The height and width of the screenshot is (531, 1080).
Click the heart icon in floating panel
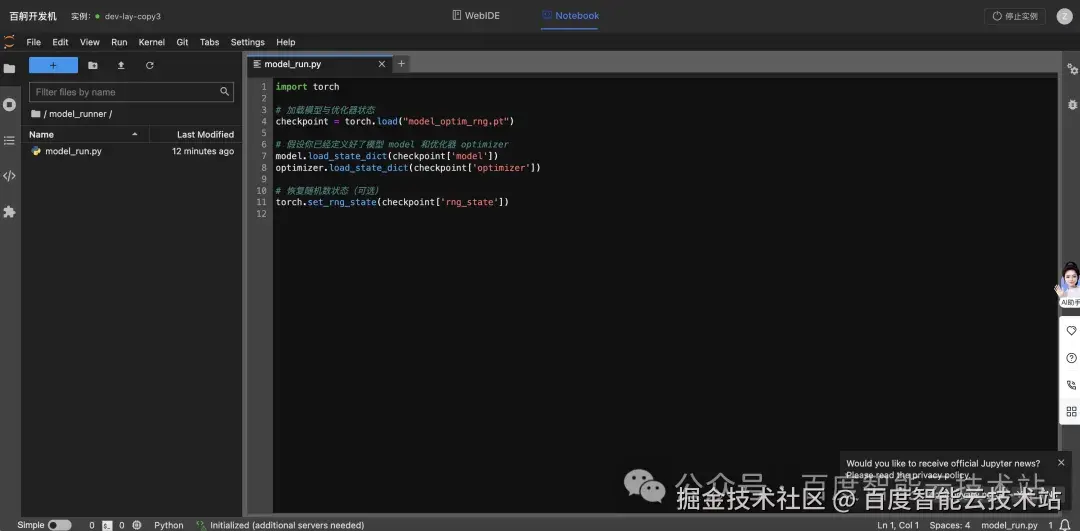pos(1070,331)
